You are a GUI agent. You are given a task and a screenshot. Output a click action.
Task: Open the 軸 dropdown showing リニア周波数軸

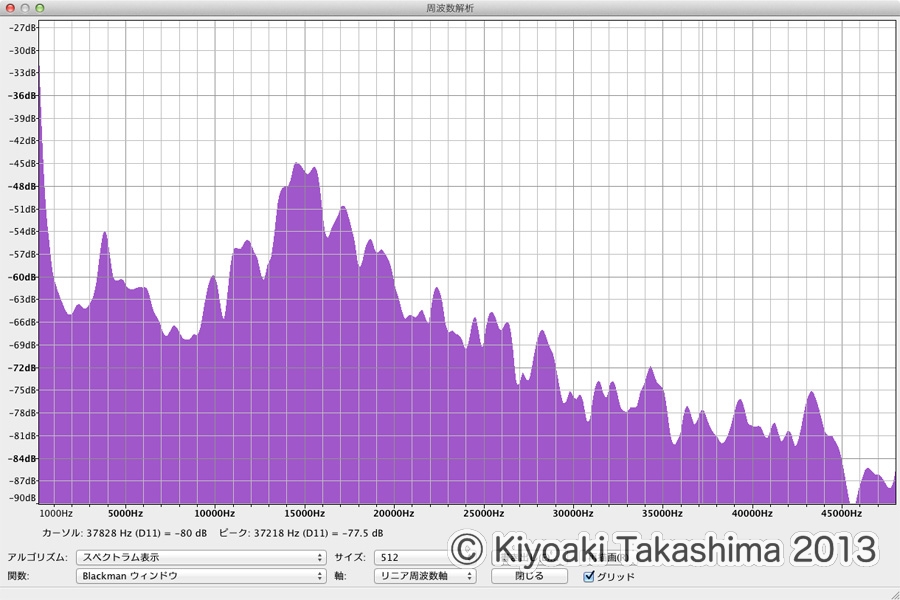point(425,576)
